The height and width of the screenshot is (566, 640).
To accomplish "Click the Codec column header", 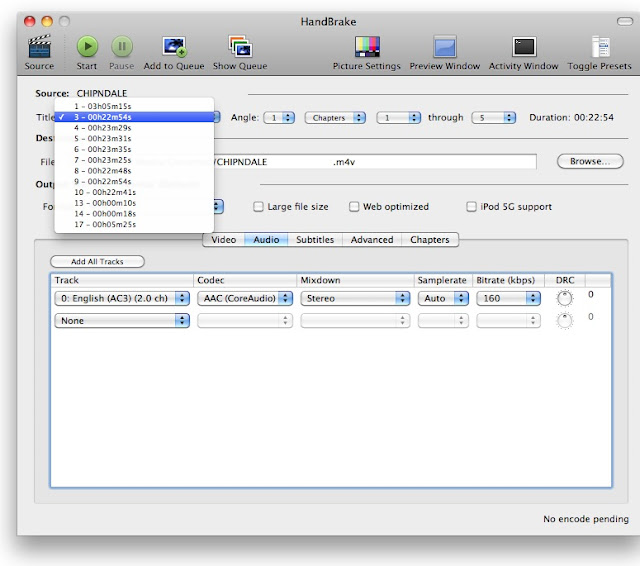I will coord(244,280).
